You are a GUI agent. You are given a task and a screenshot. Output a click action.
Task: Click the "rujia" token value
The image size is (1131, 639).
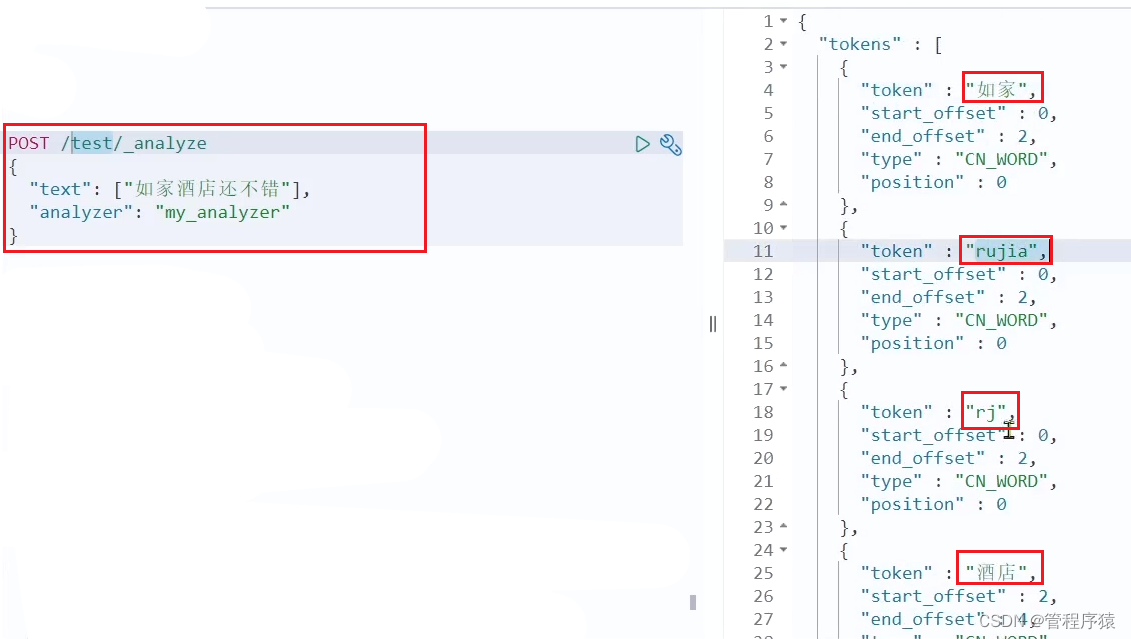(x=1001, y=251)
